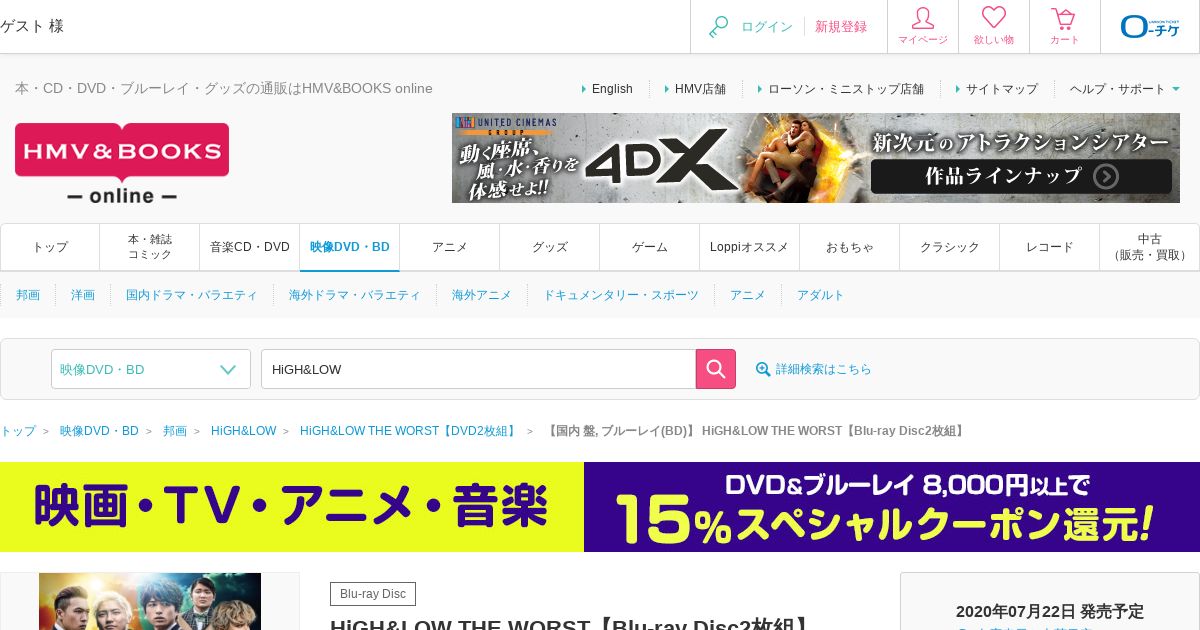Open ドキュメンタリー・スポーツ subcategory
This screenshot has width=1200, height=630.
point(621,295)
